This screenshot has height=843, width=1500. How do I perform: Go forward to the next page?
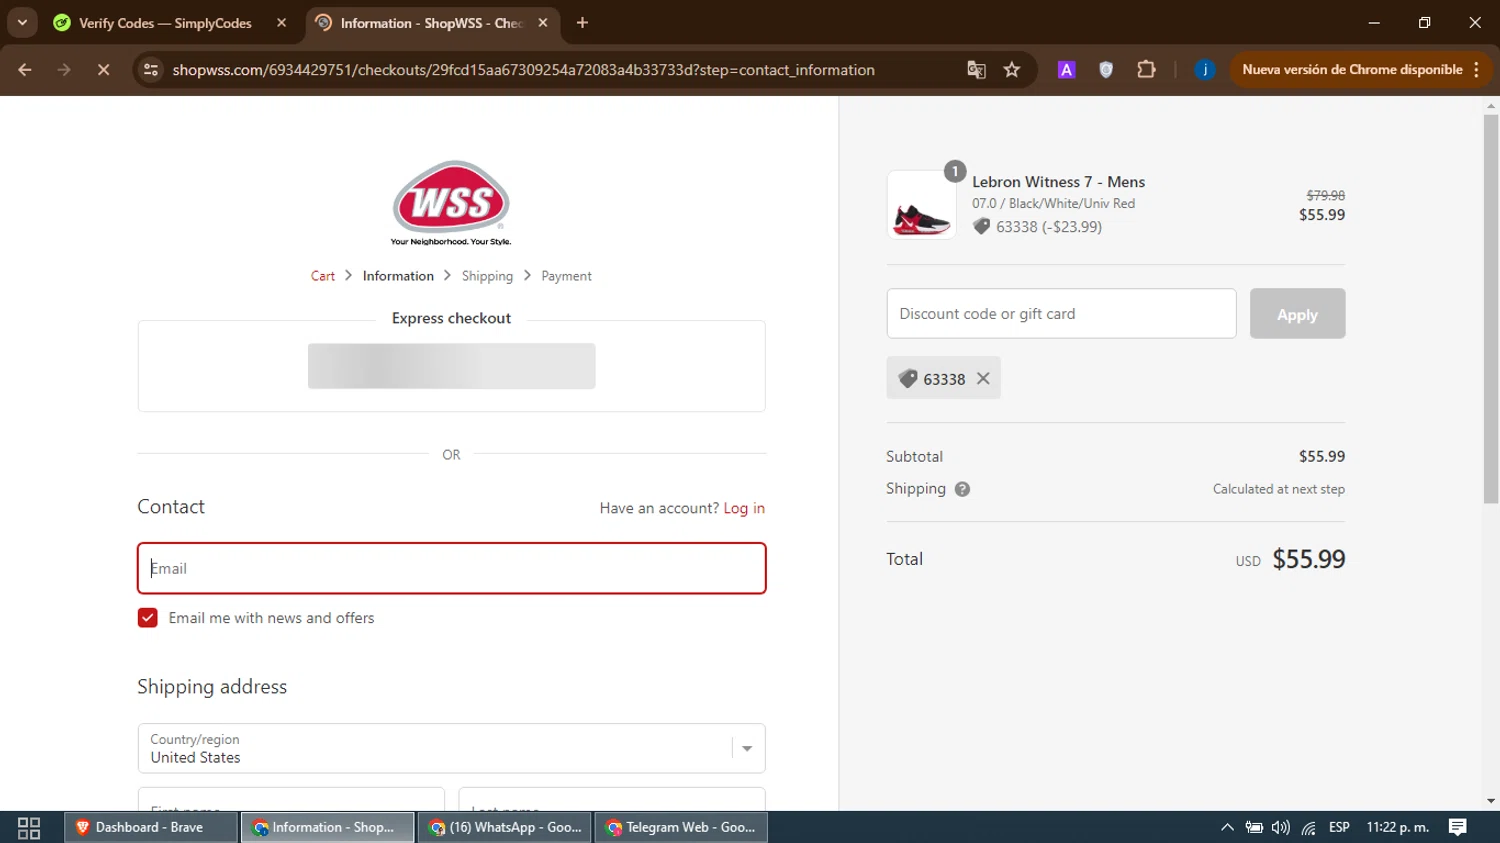tap(64, 70)
